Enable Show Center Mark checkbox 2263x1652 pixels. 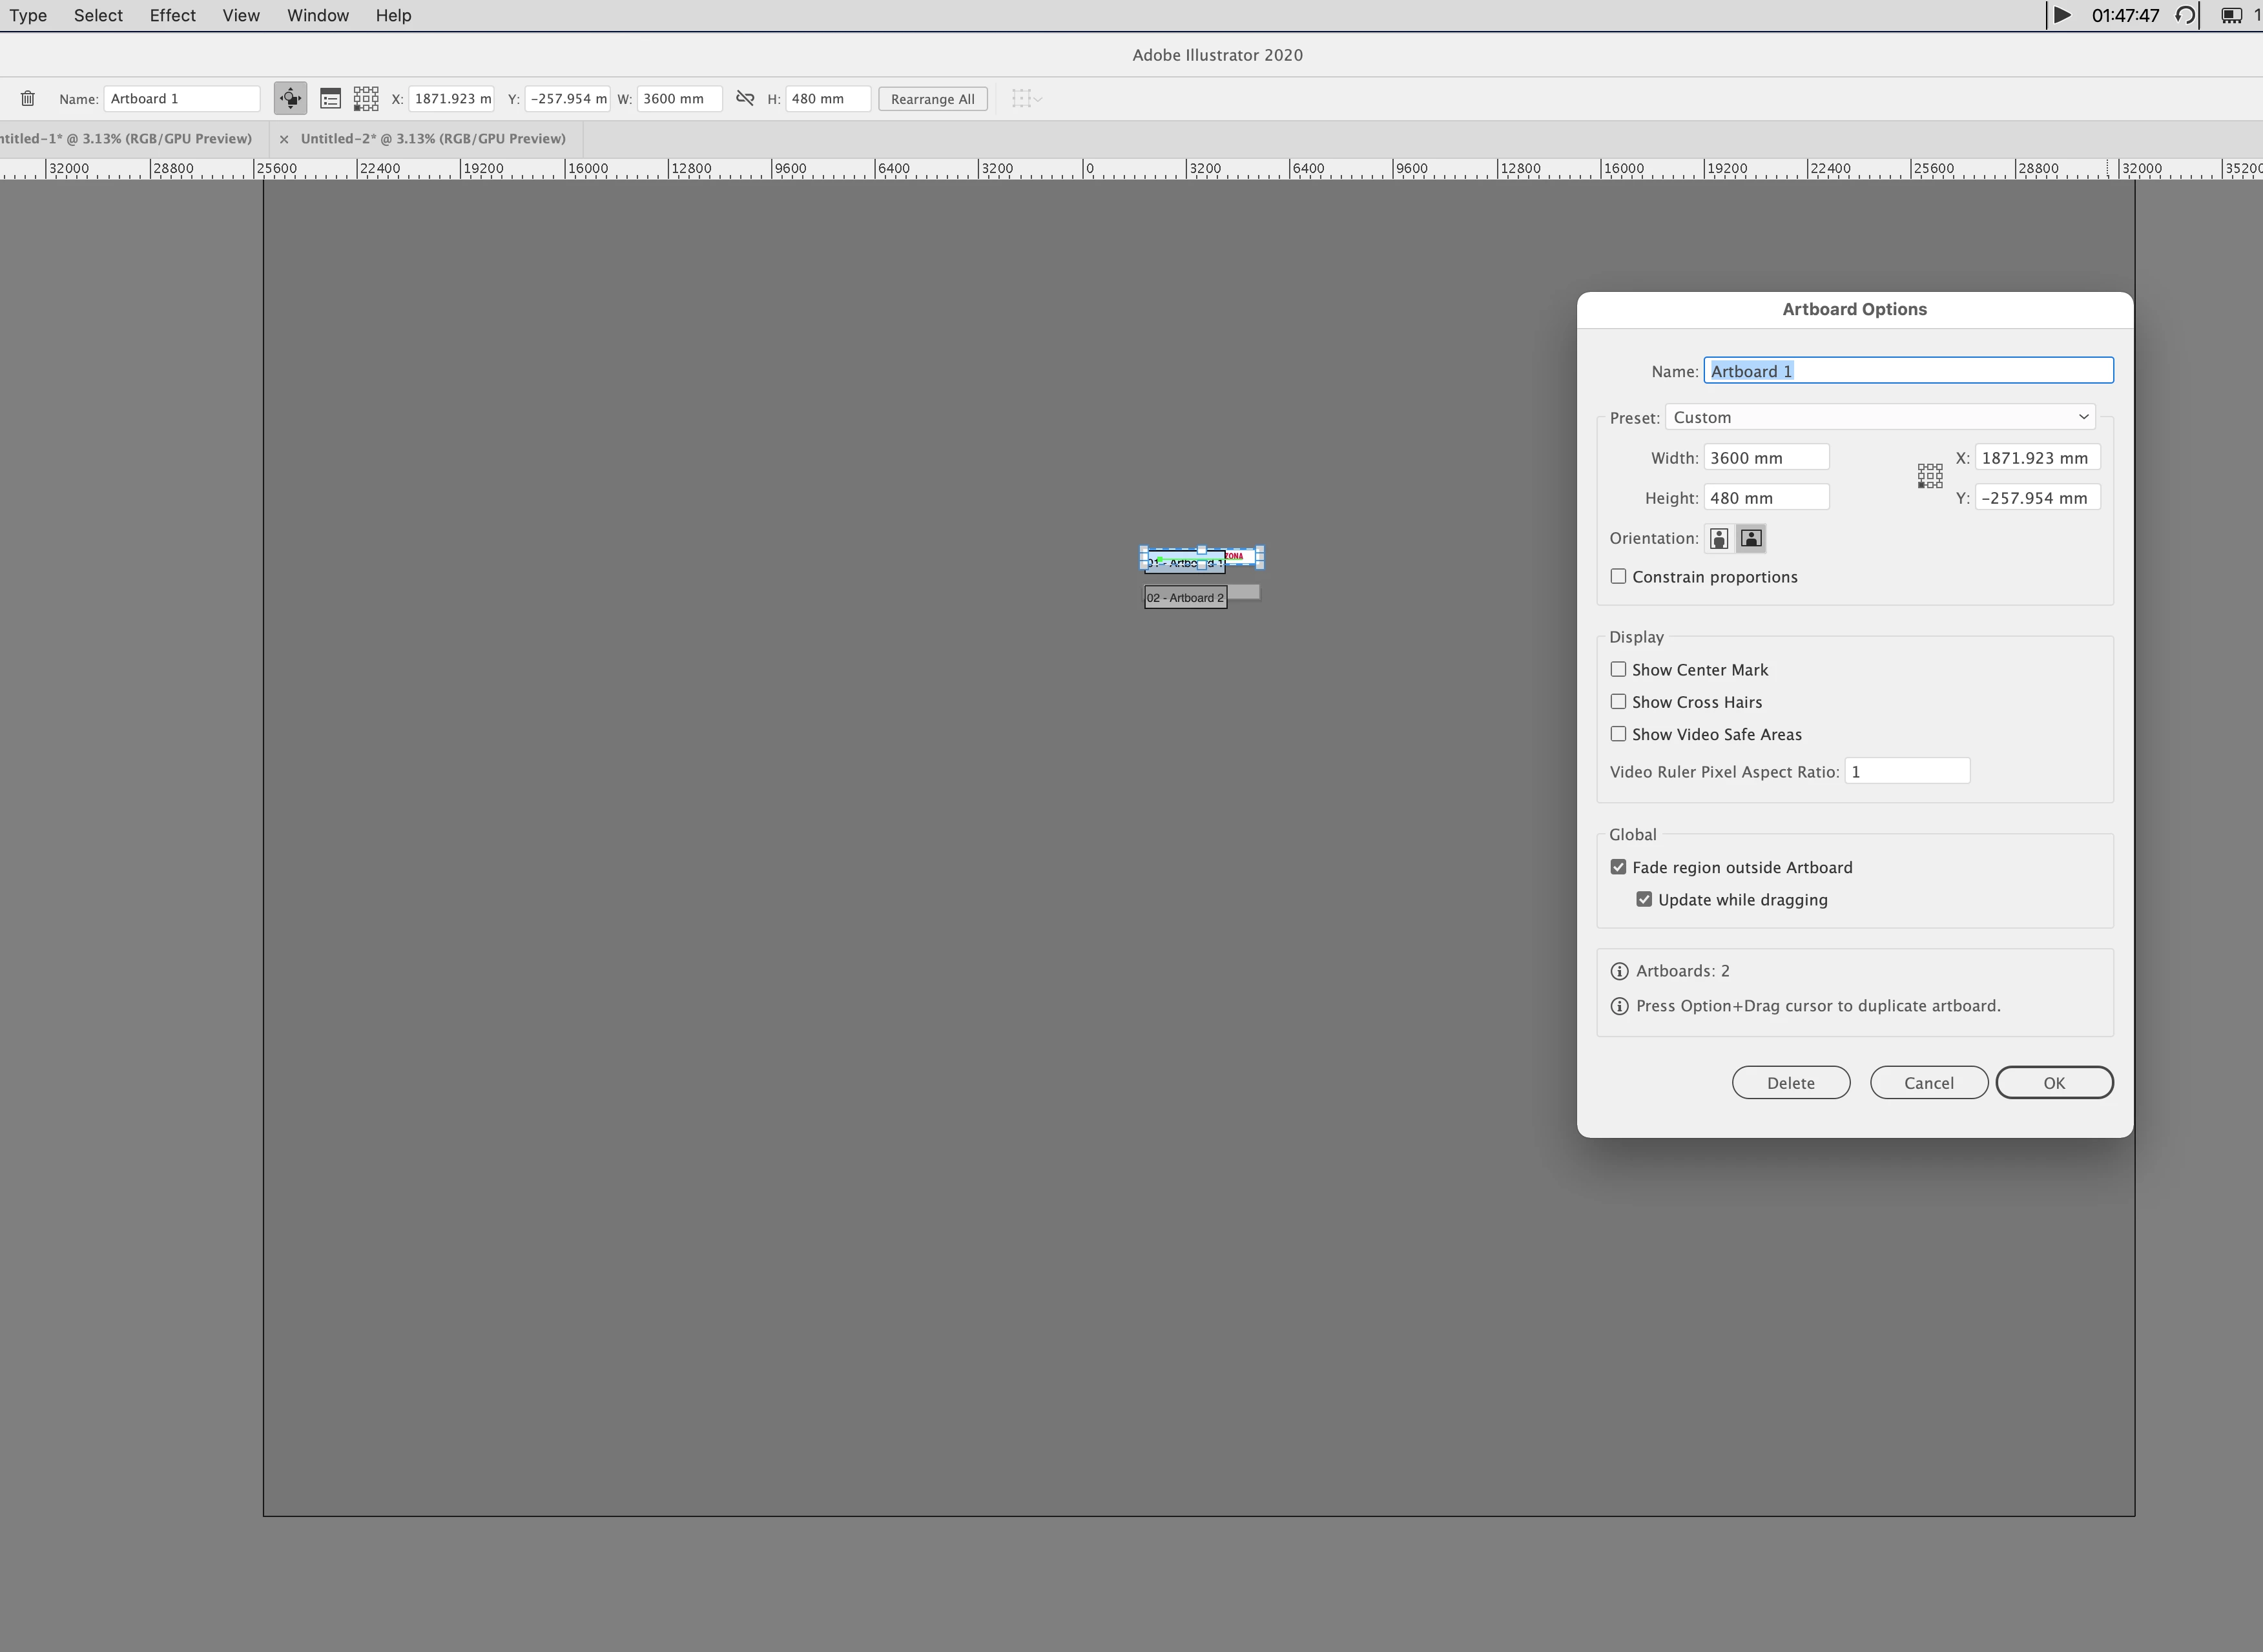(x=1618, y=670)
